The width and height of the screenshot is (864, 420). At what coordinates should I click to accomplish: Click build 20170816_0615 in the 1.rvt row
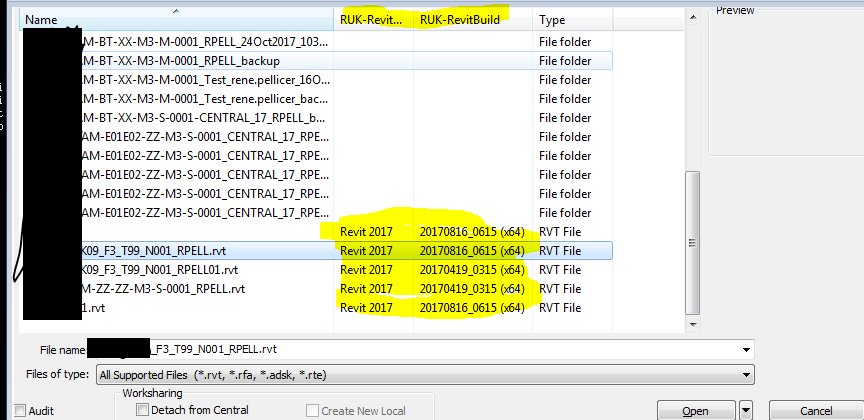[472, 308]
